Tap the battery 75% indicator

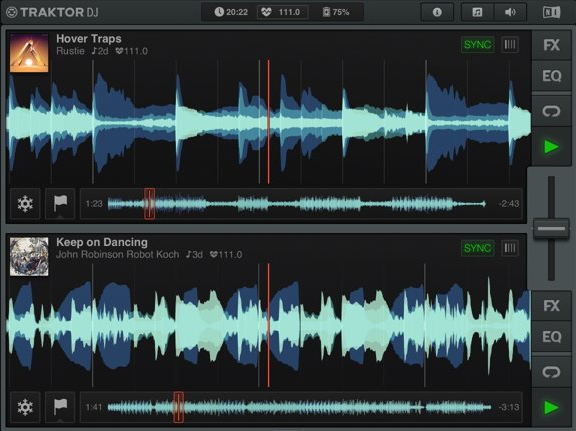pyautogui.click(x=336, y=12)
